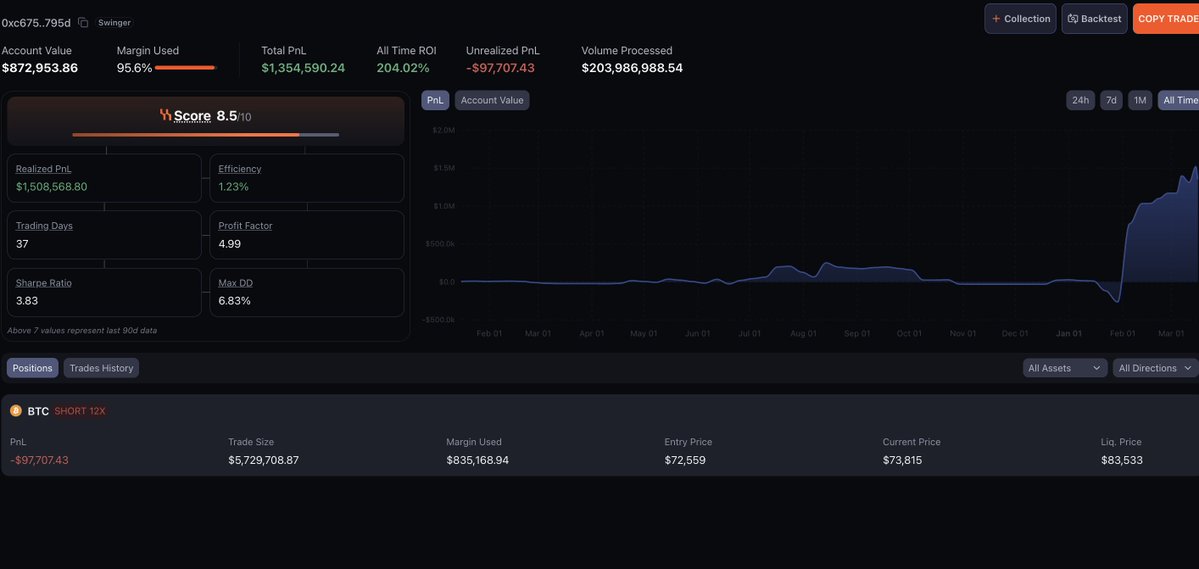Screen dimensions: 1199x569
Task: Click Volume Processed $203,986,988.54 value
Action: [x=632, y=68]
